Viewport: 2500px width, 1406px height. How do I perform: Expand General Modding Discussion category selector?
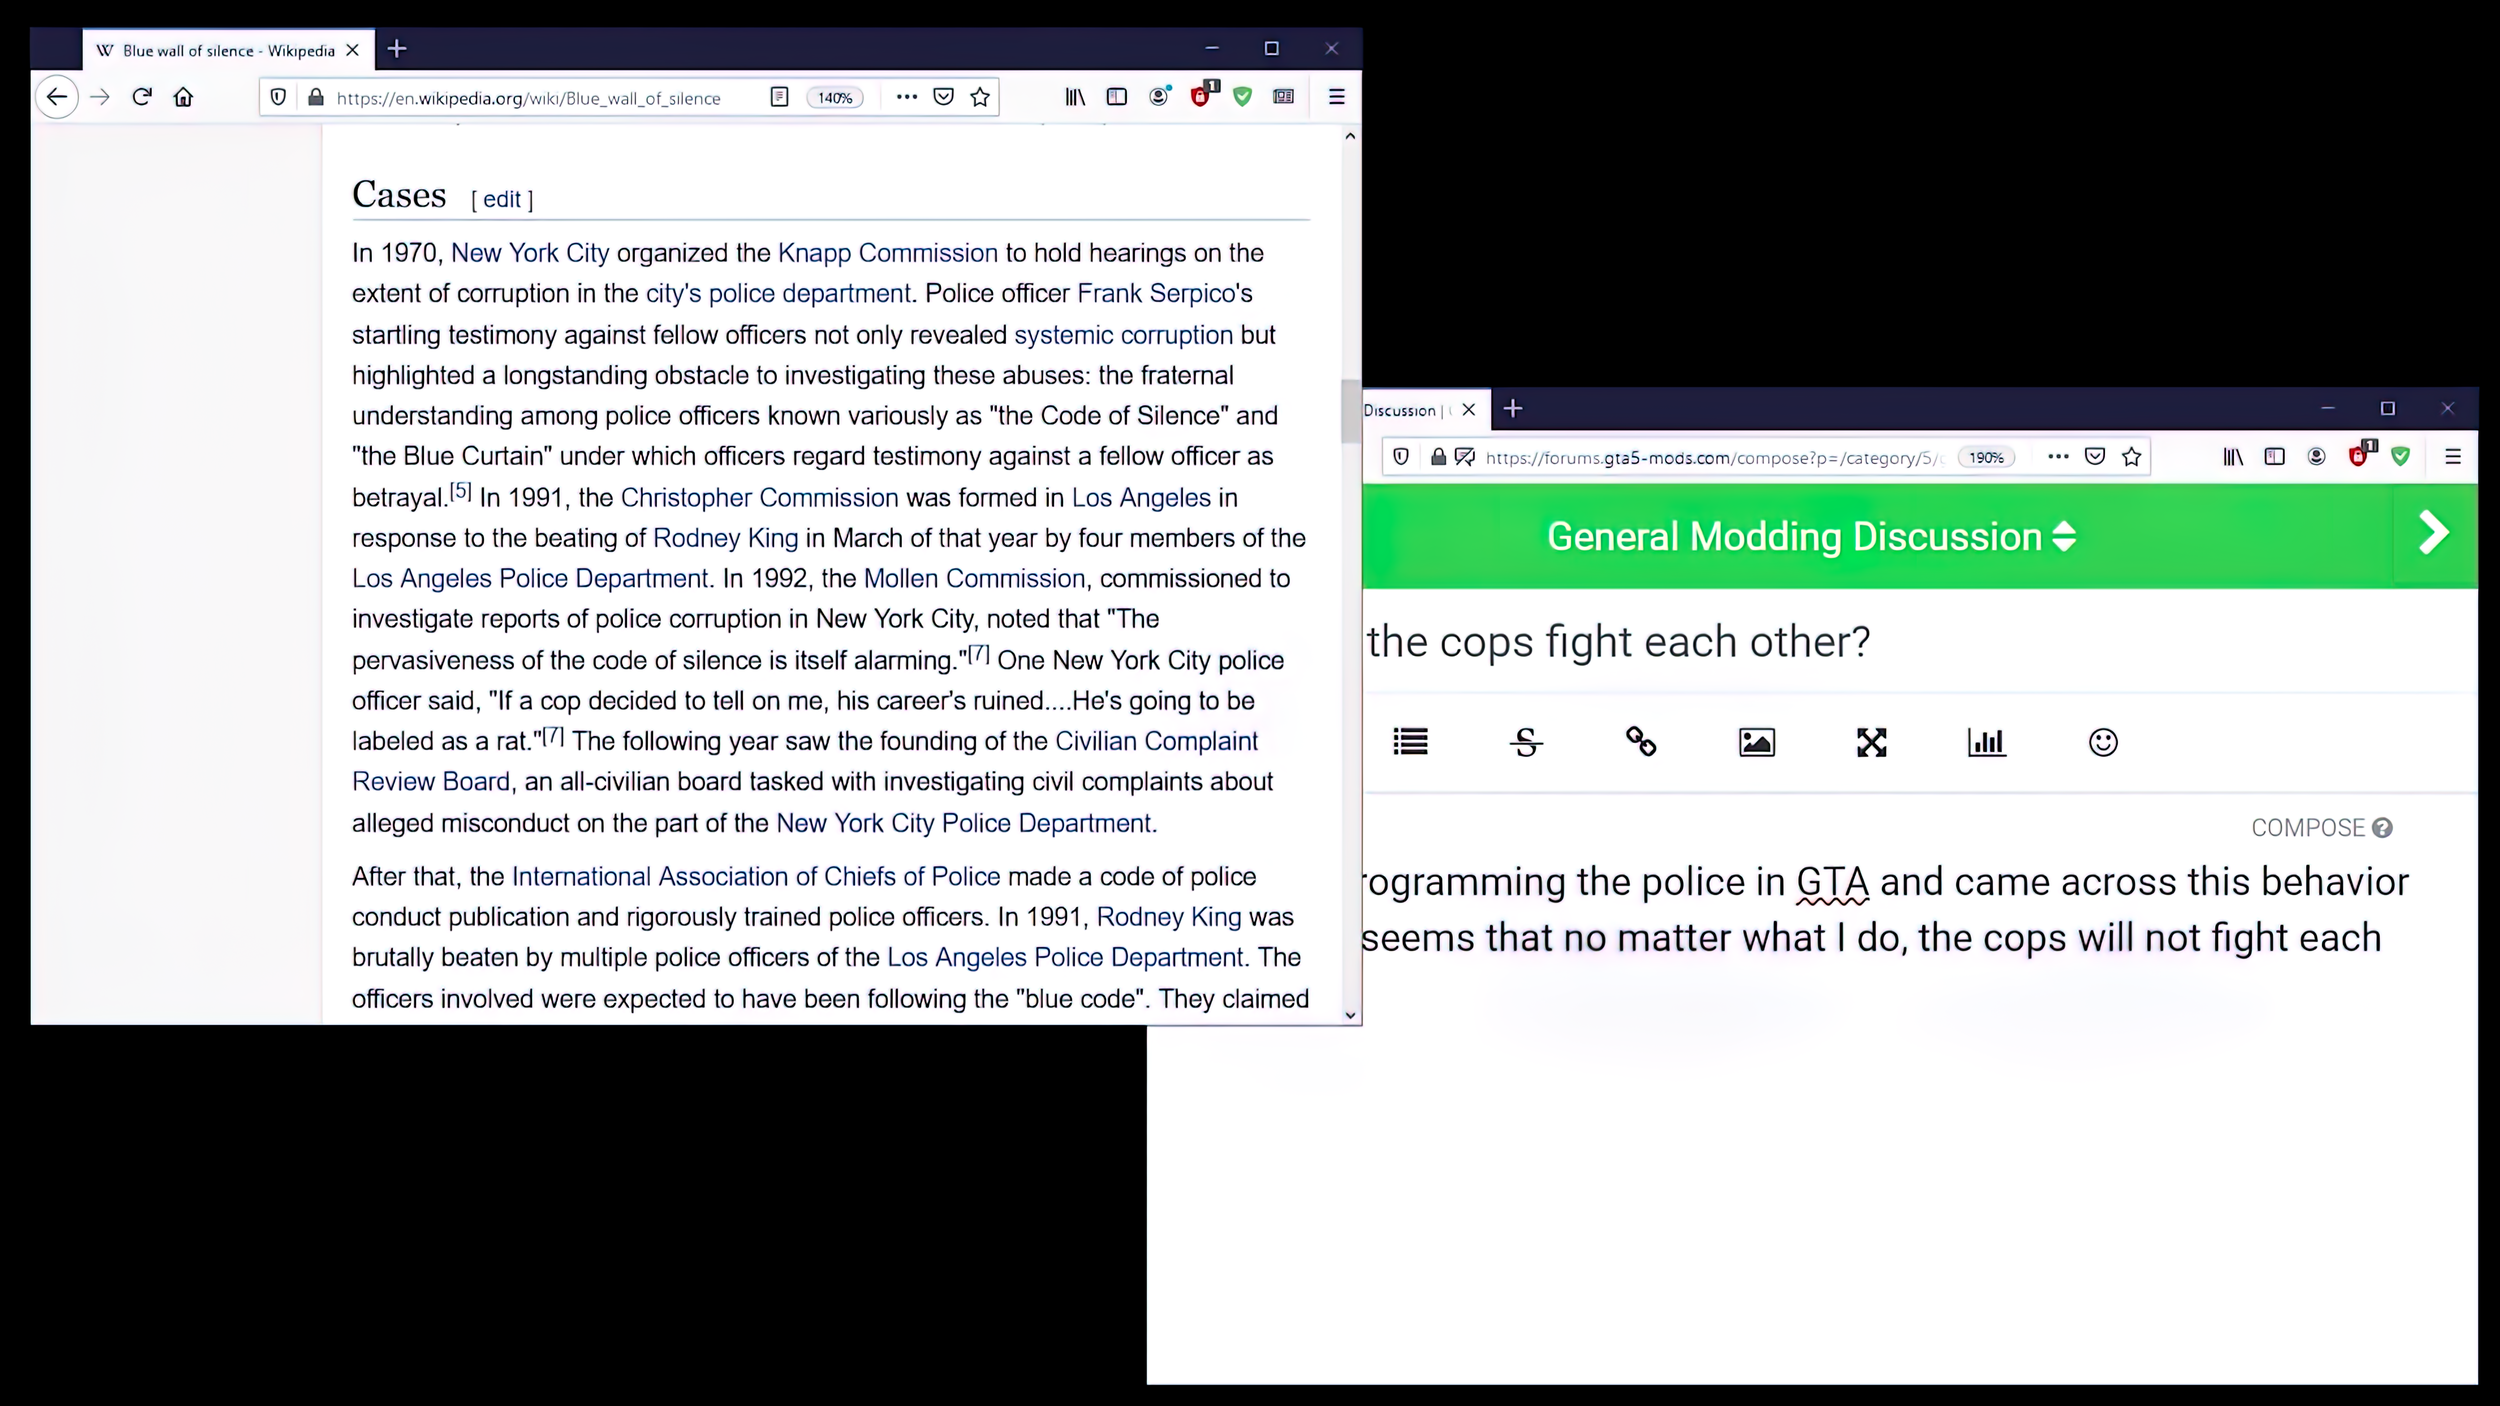[x=1811, y=537]
